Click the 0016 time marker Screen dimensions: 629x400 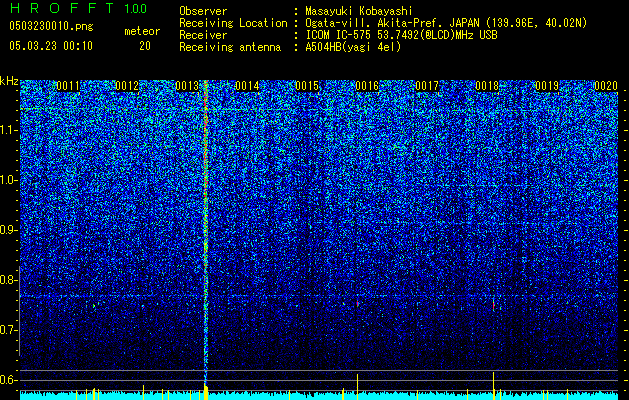point(367,86)
